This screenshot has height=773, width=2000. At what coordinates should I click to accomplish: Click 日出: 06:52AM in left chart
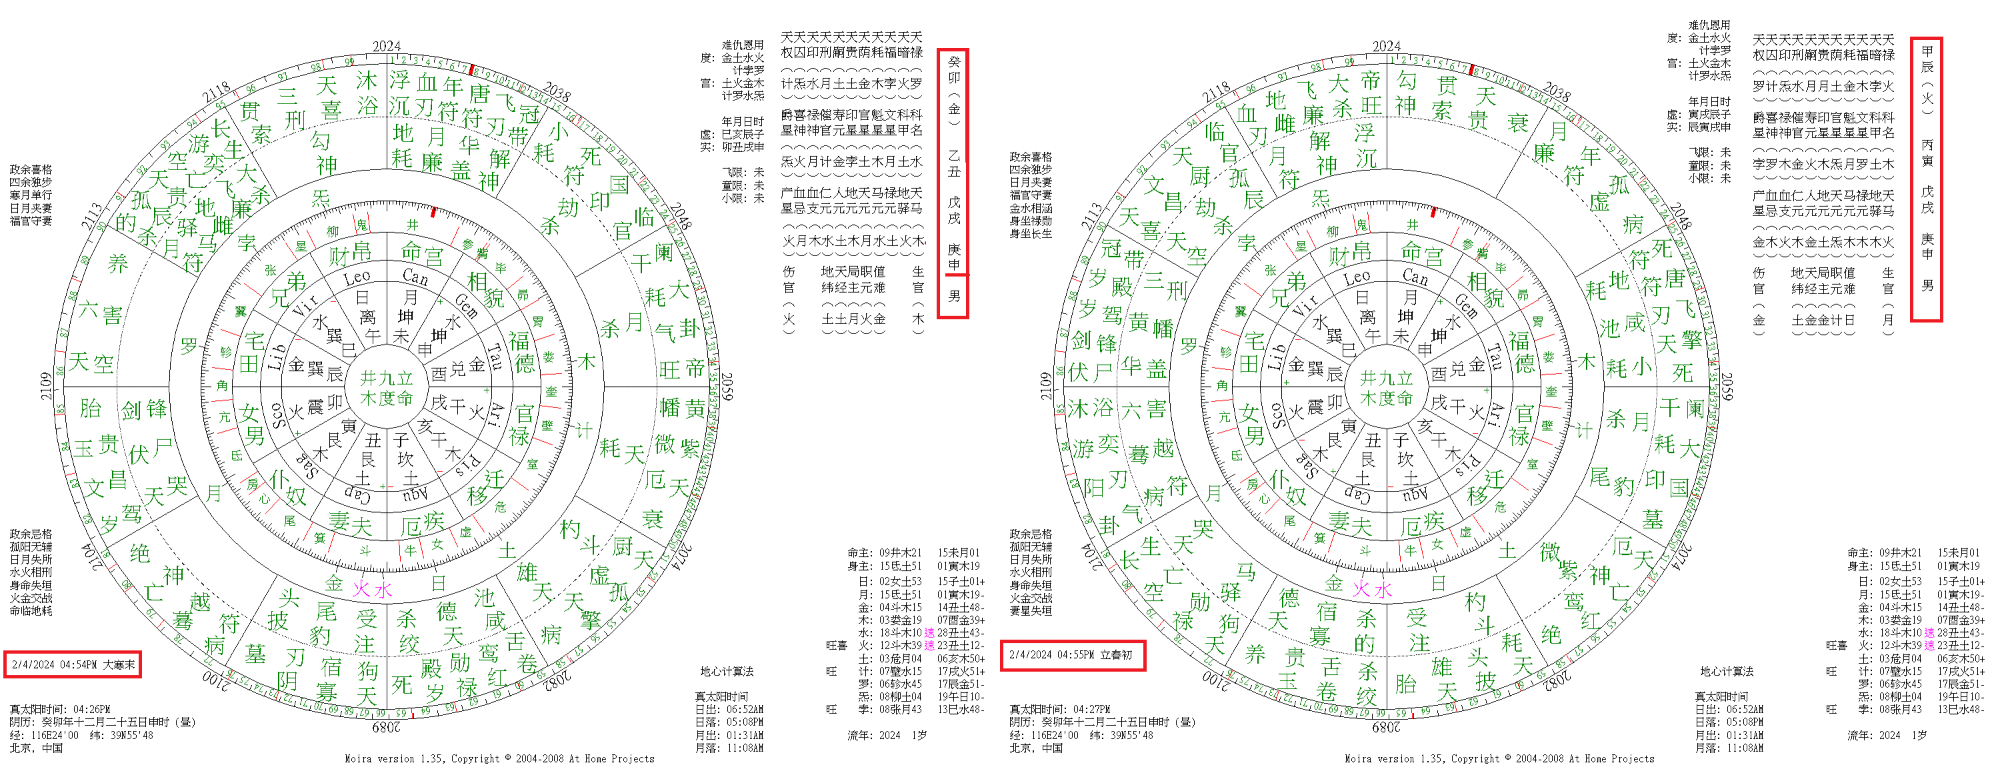click(x=730, y=709)
